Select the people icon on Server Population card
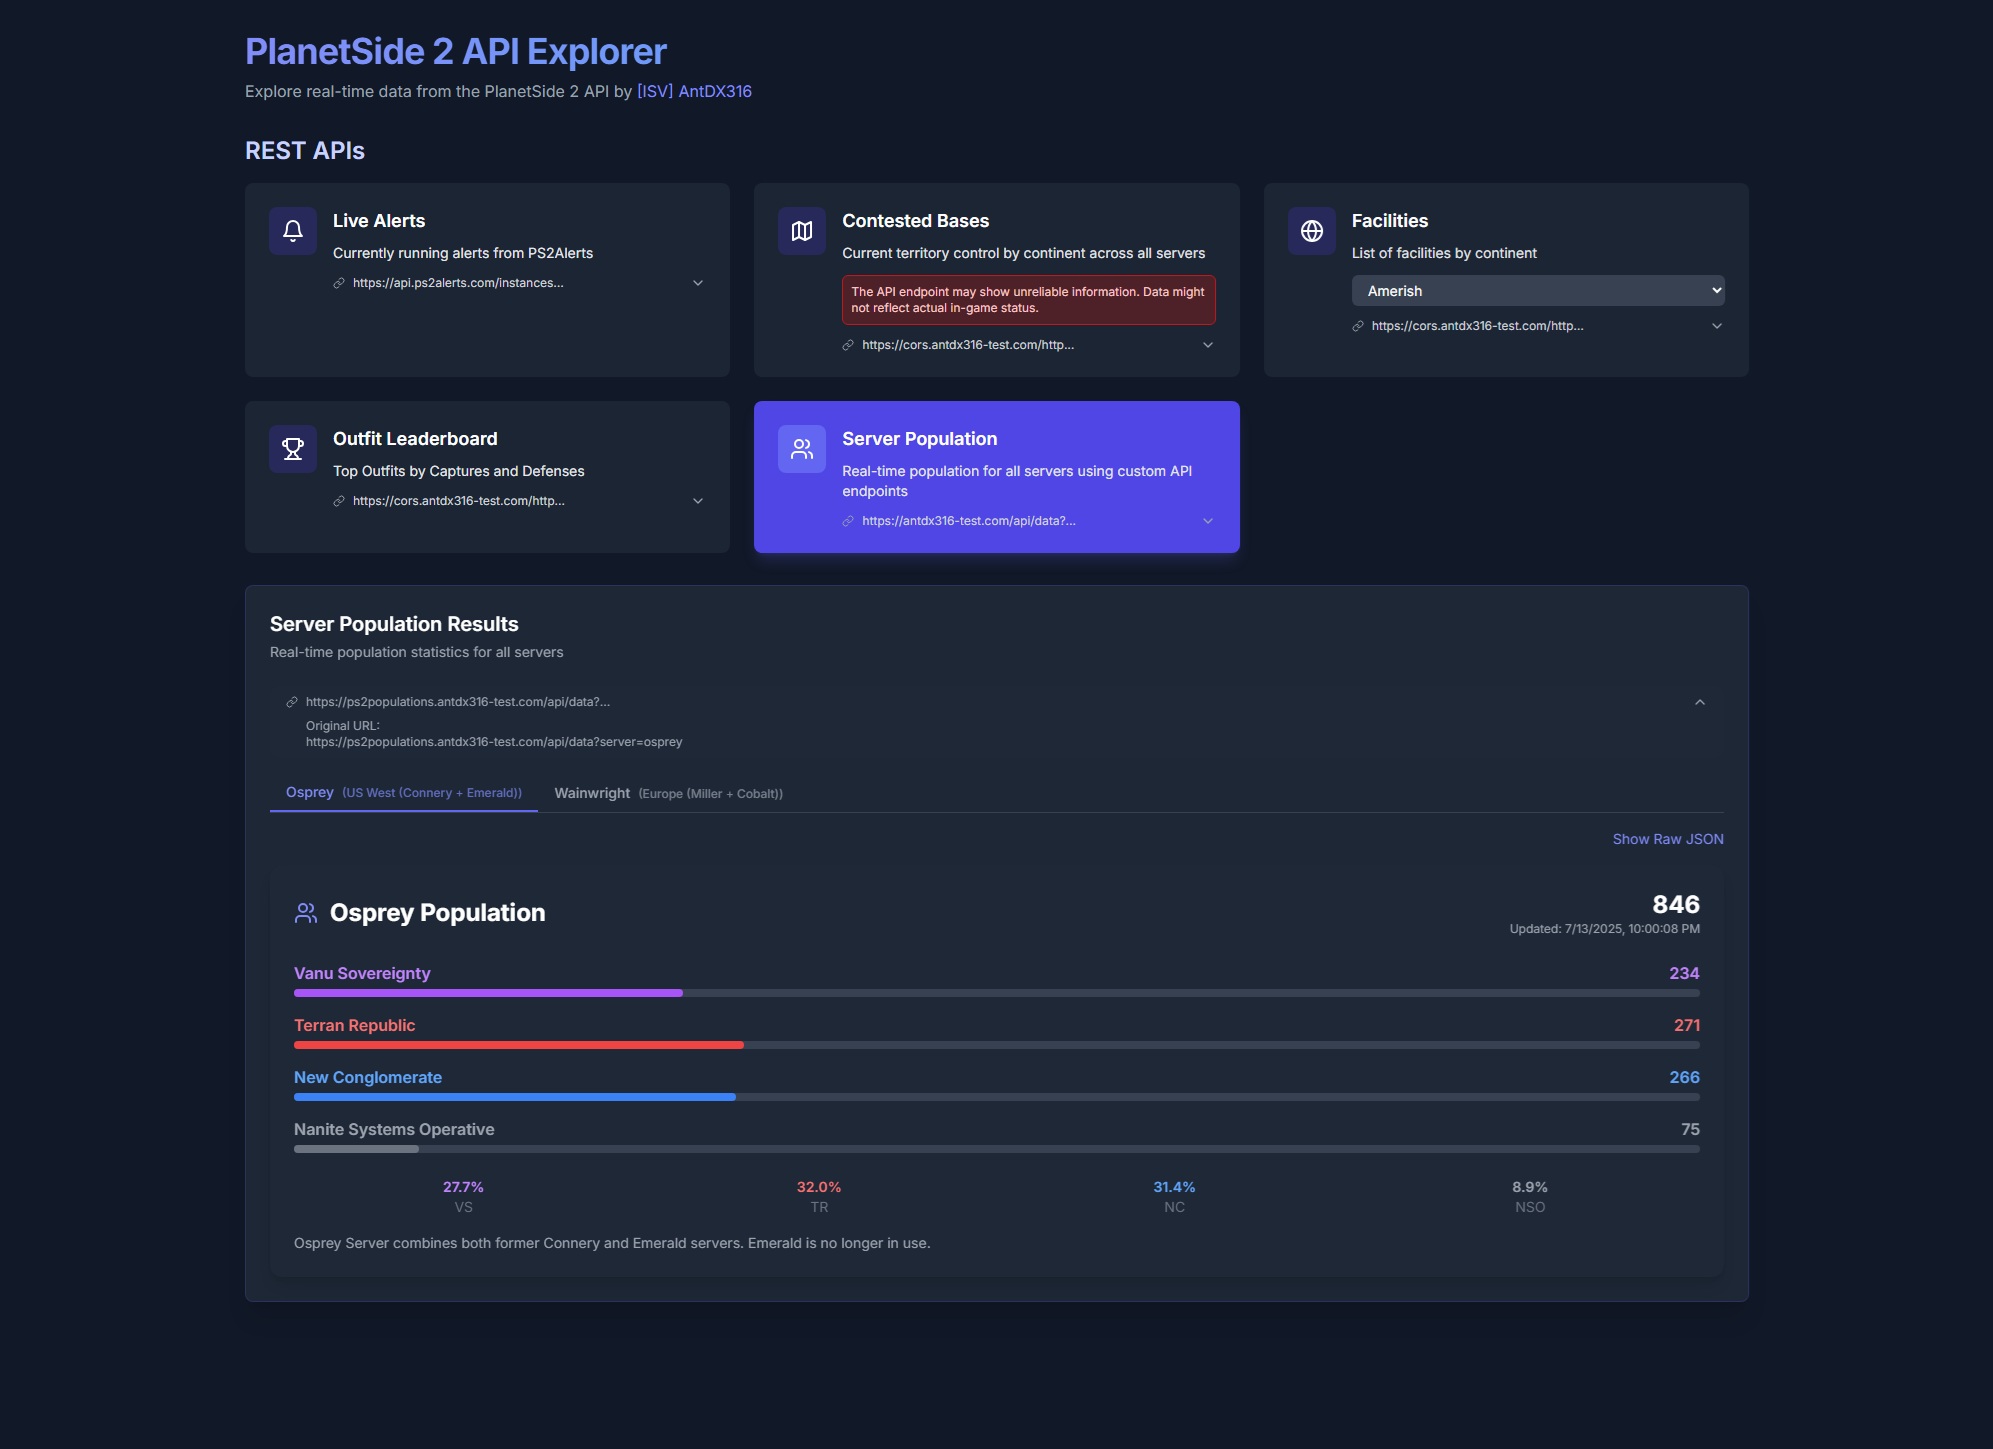The image size is (1993, 1449). [801, 448]
